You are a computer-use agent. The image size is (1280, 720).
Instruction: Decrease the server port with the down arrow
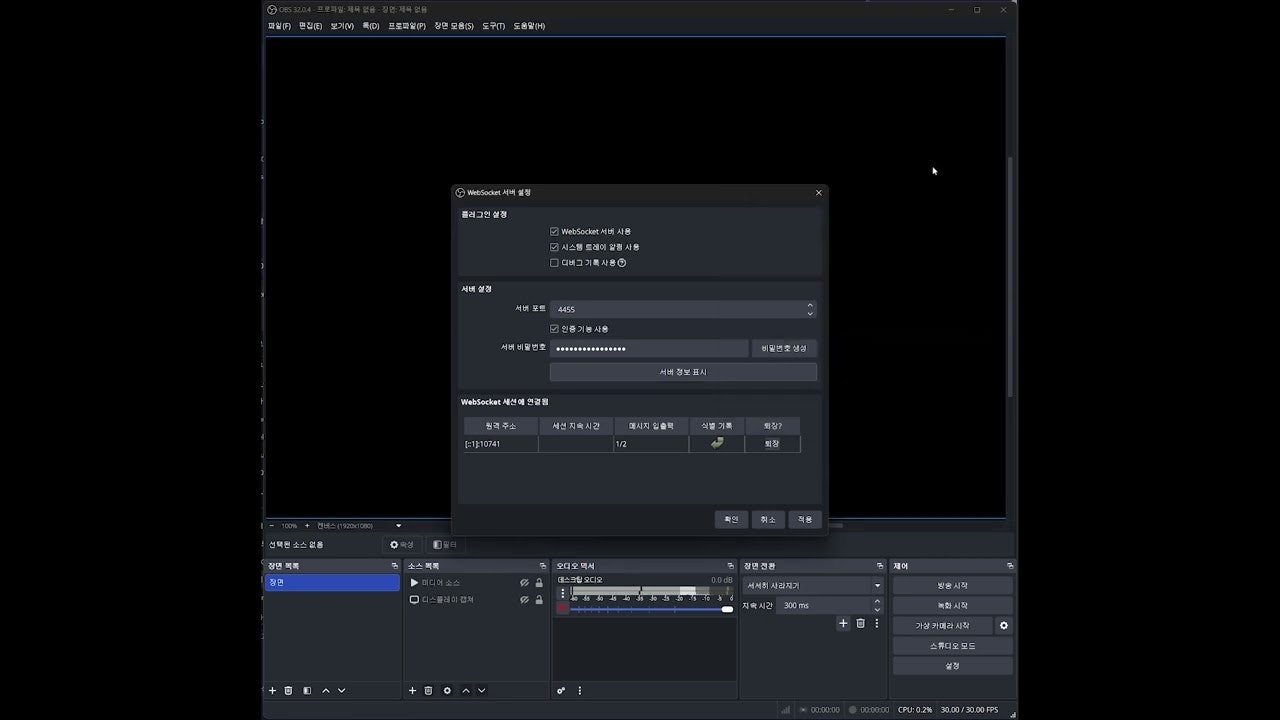pos(810,314)
